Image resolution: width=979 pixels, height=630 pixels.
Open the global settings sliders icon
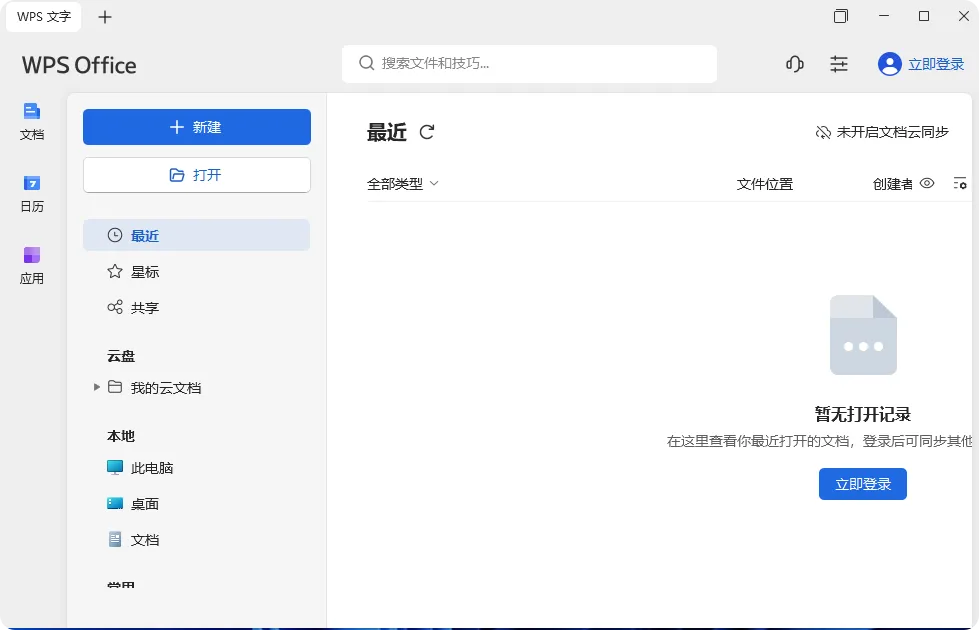839,64
